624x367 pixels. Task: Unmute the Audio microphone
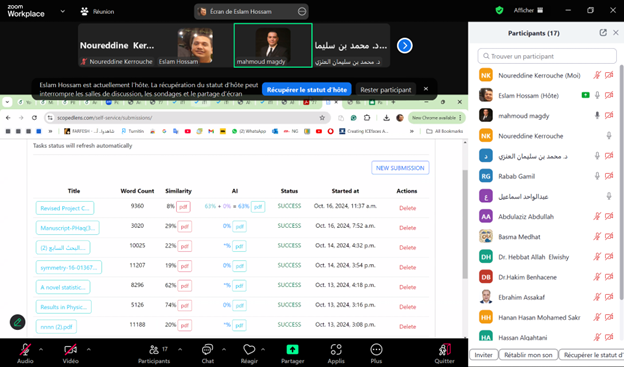[25, 350]
